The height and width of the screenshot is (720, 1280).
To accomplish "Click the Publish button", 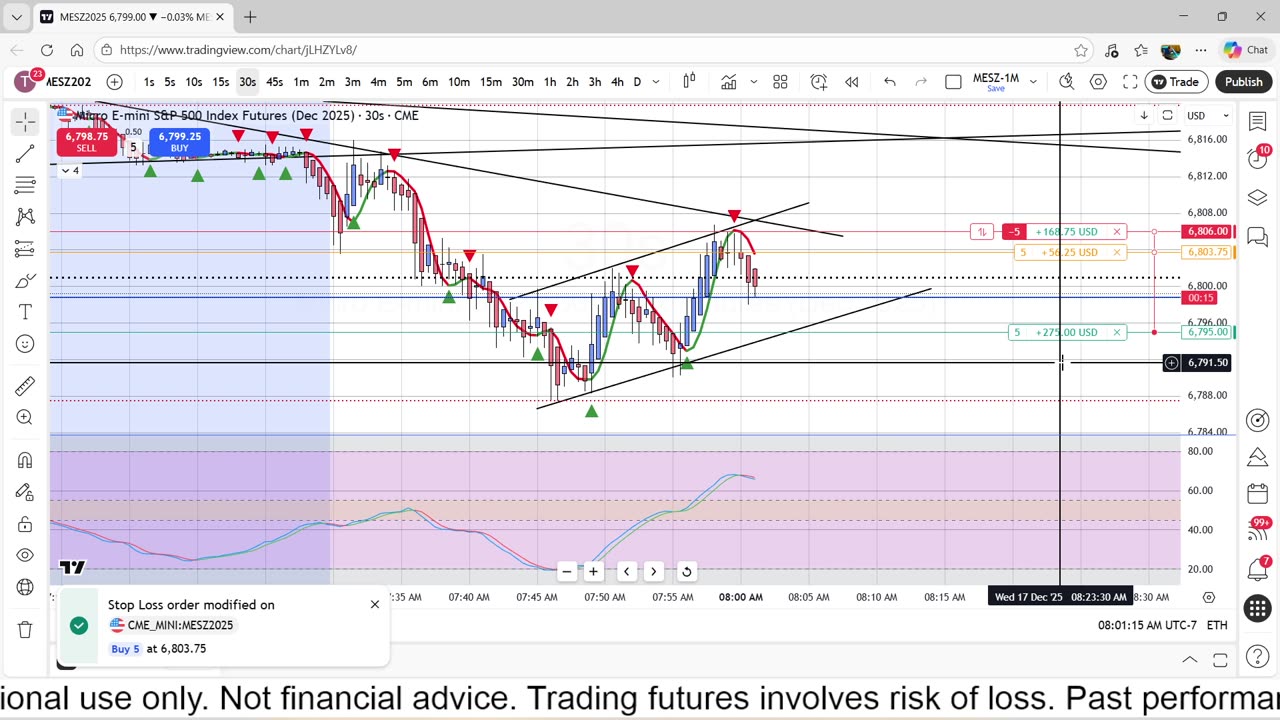I will [x=1243, y=82].
